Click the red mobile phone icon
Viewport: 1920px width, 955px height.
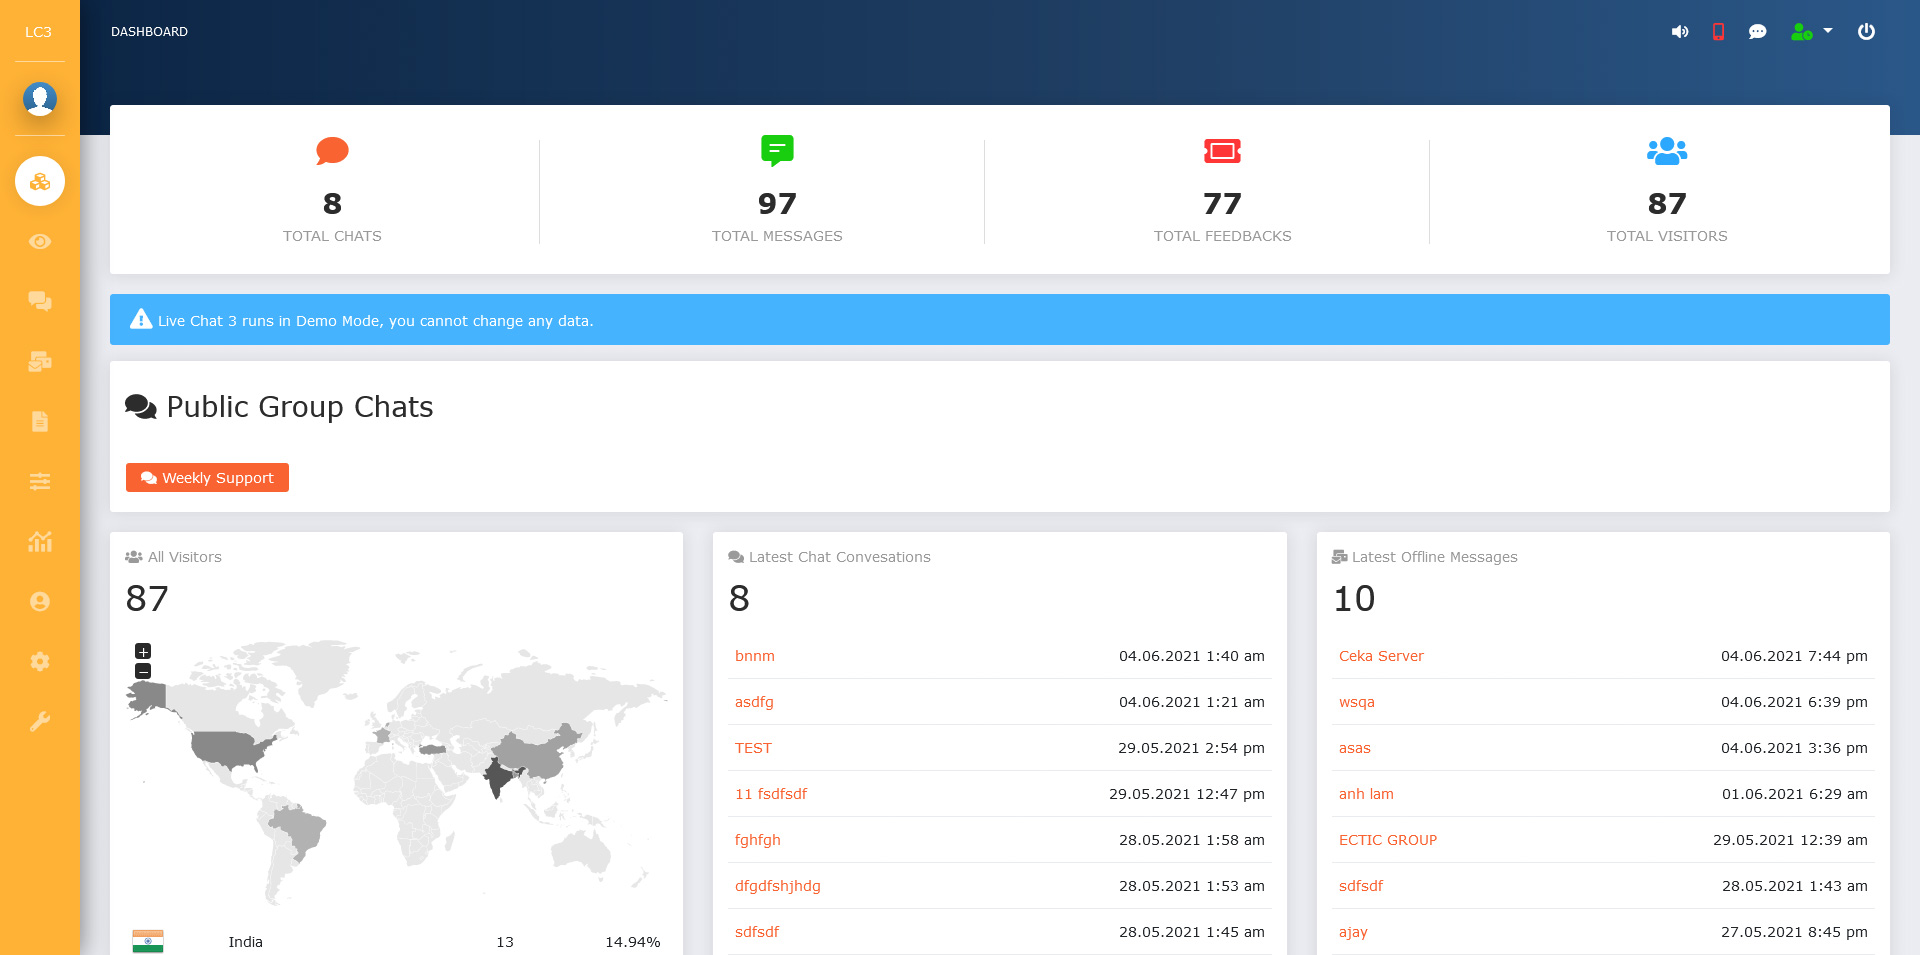click(1718, 32)
